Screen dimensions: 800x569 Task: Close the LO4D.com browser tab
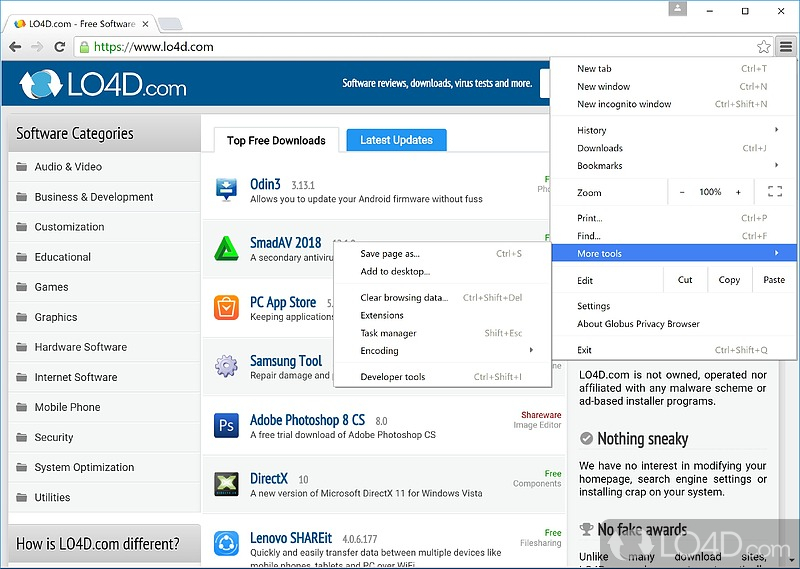coord(145,24)
